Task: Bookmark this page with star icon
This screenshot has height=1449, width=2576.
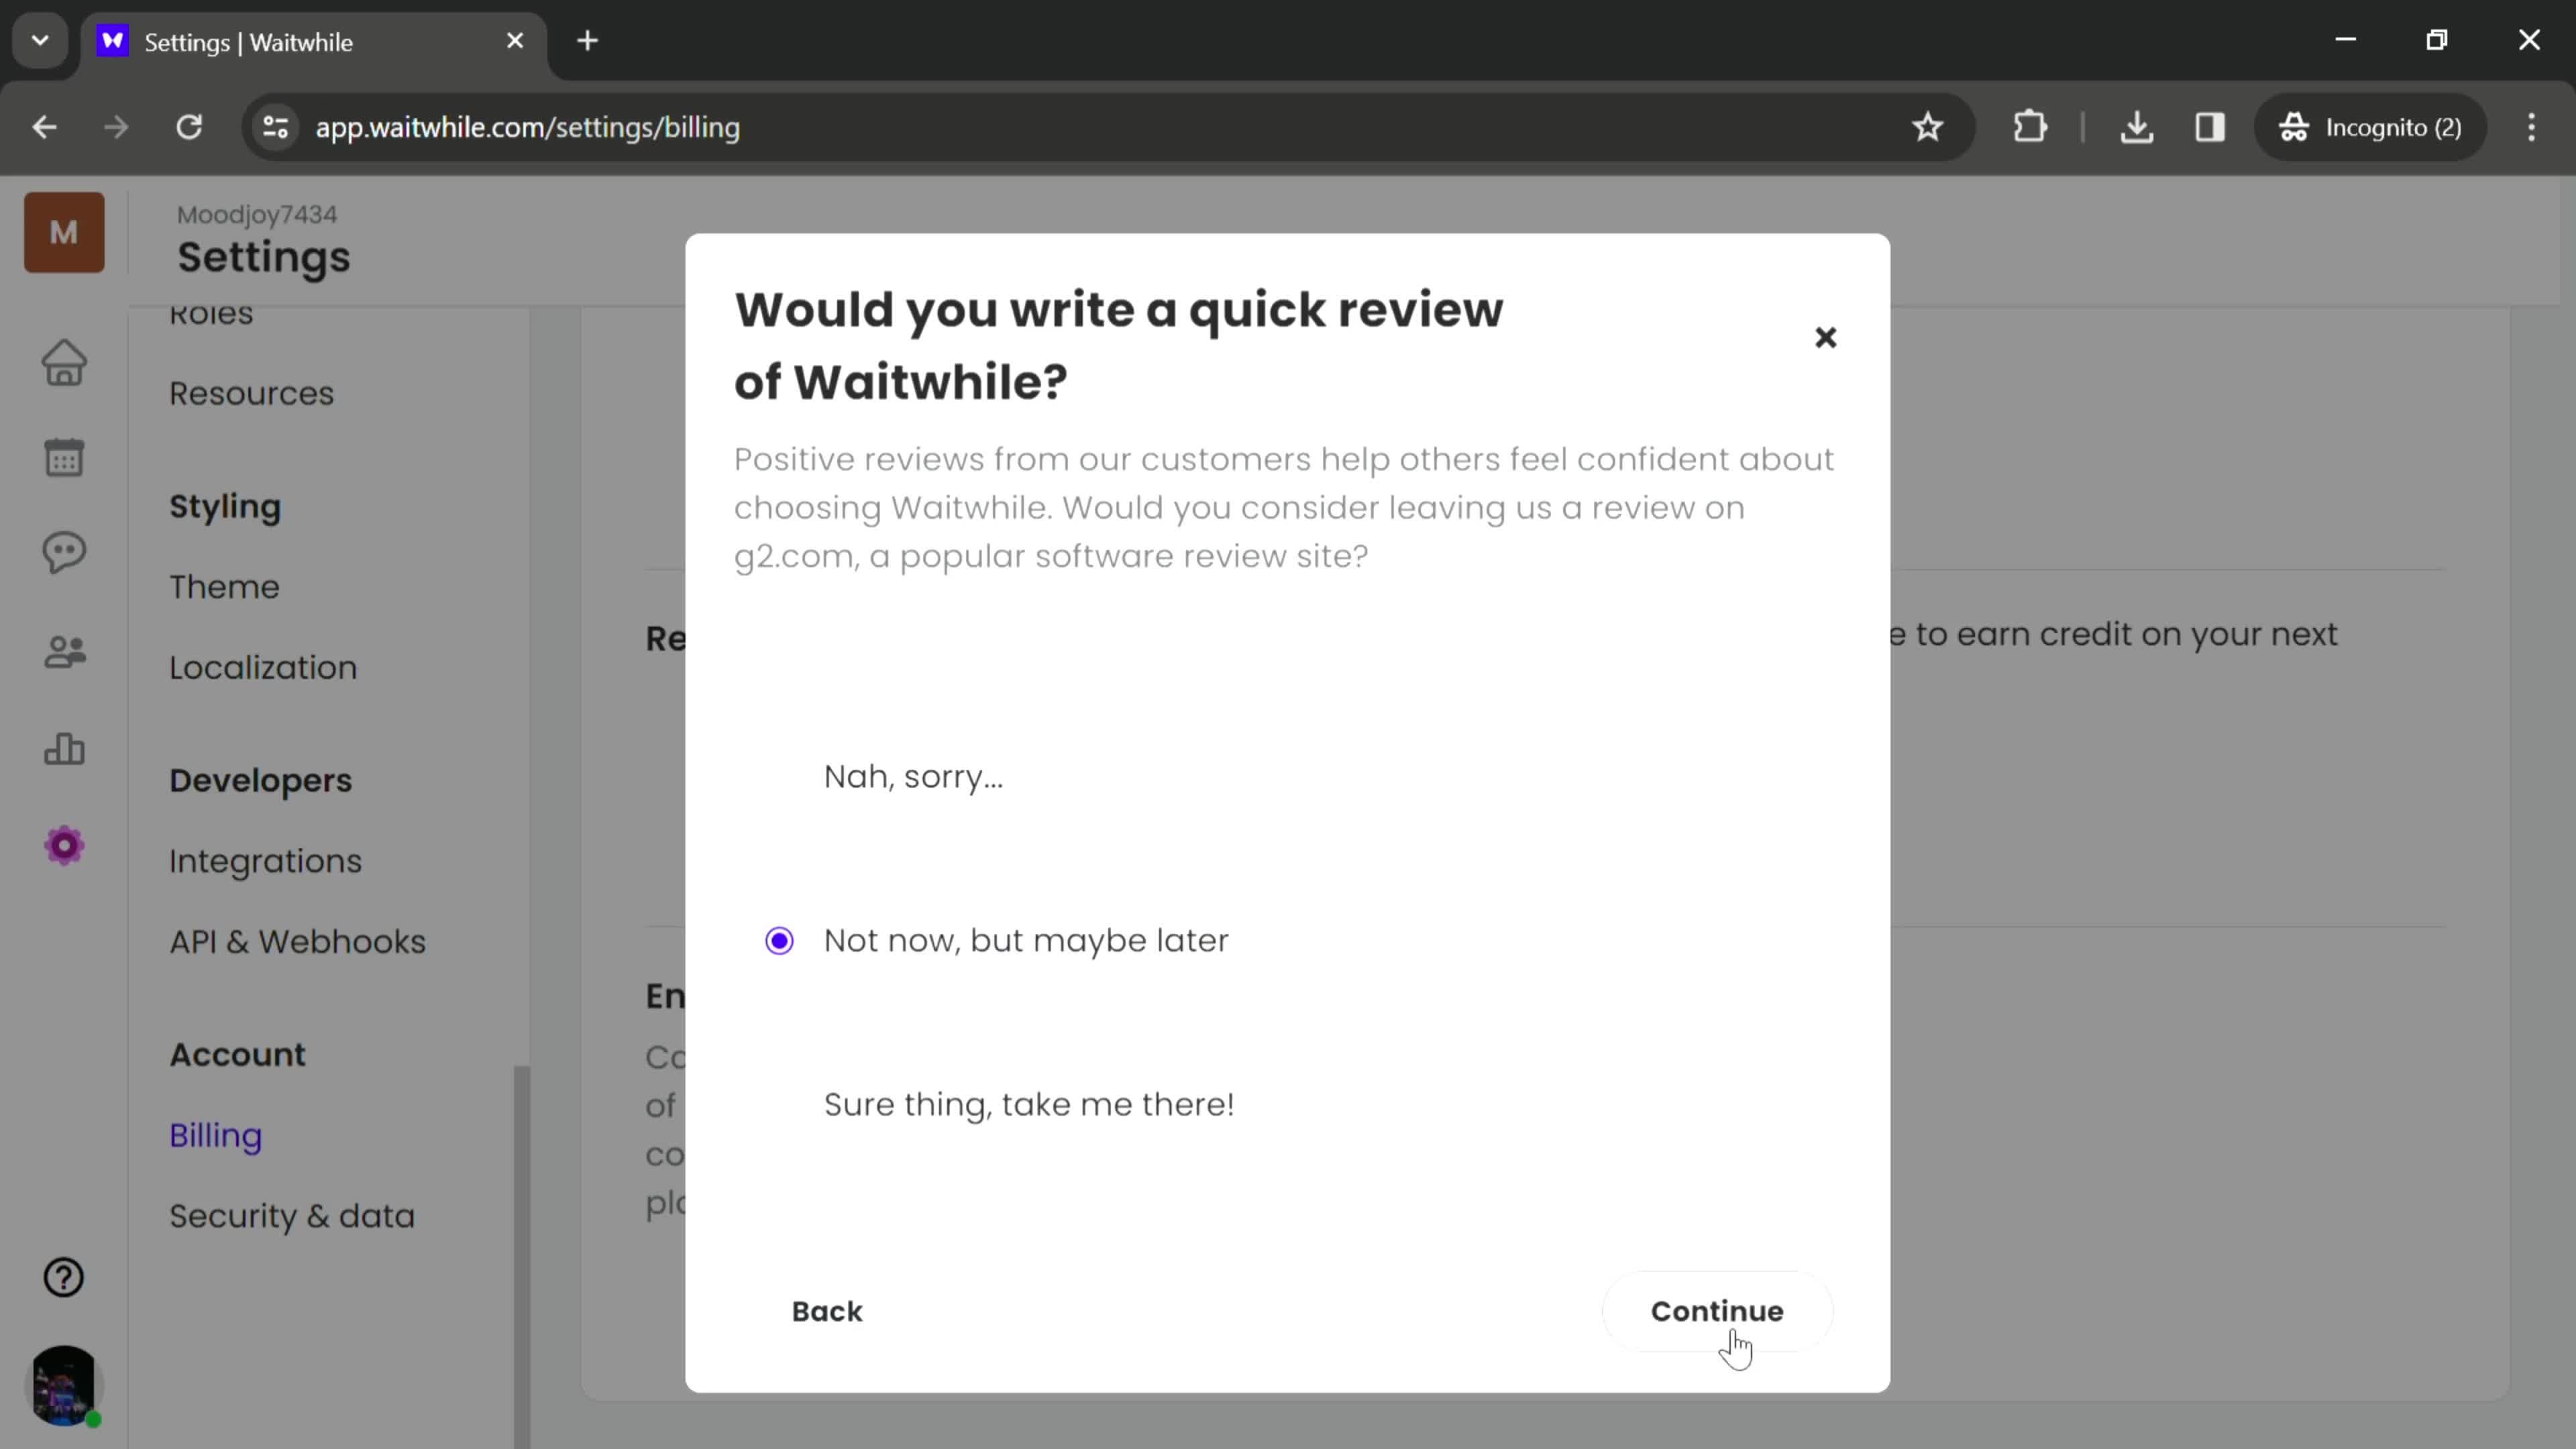Action: point(1927,127)
